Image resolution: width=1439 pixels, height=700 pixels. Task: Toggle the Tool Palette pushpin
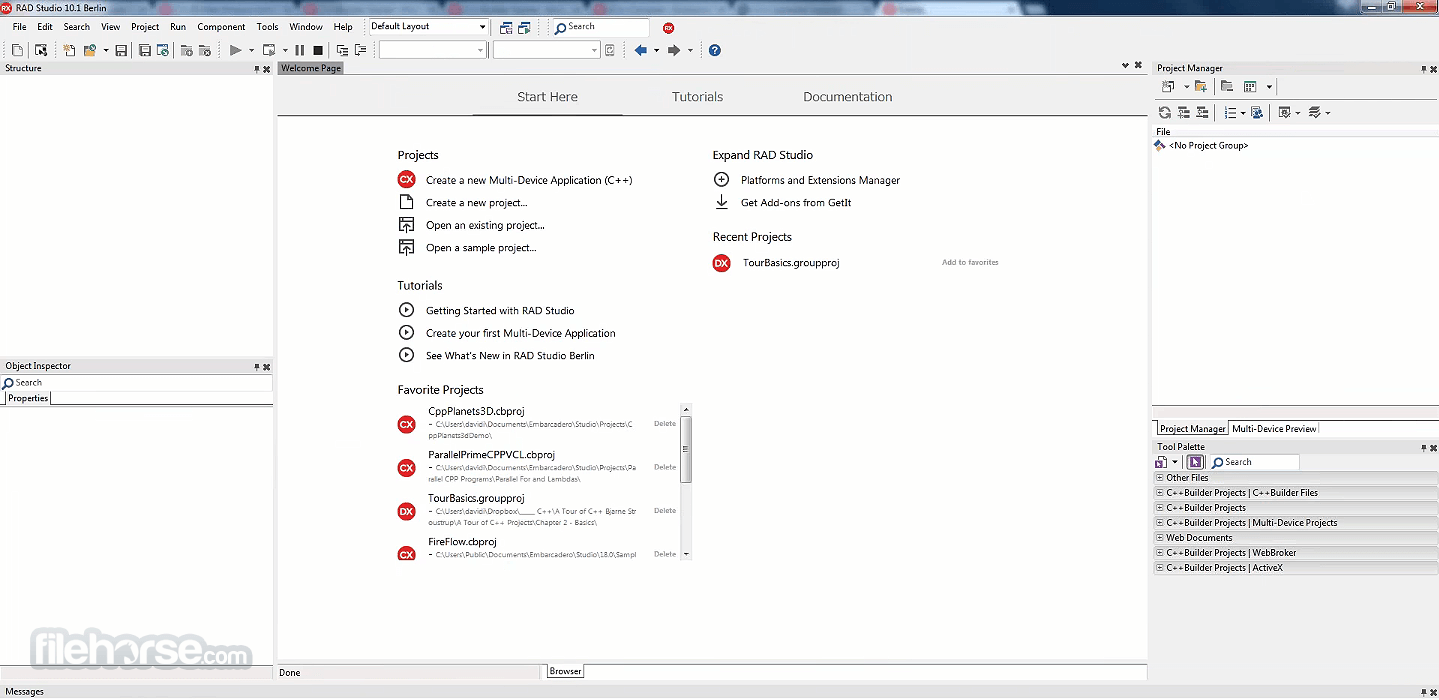click(x=1423, y=448)
